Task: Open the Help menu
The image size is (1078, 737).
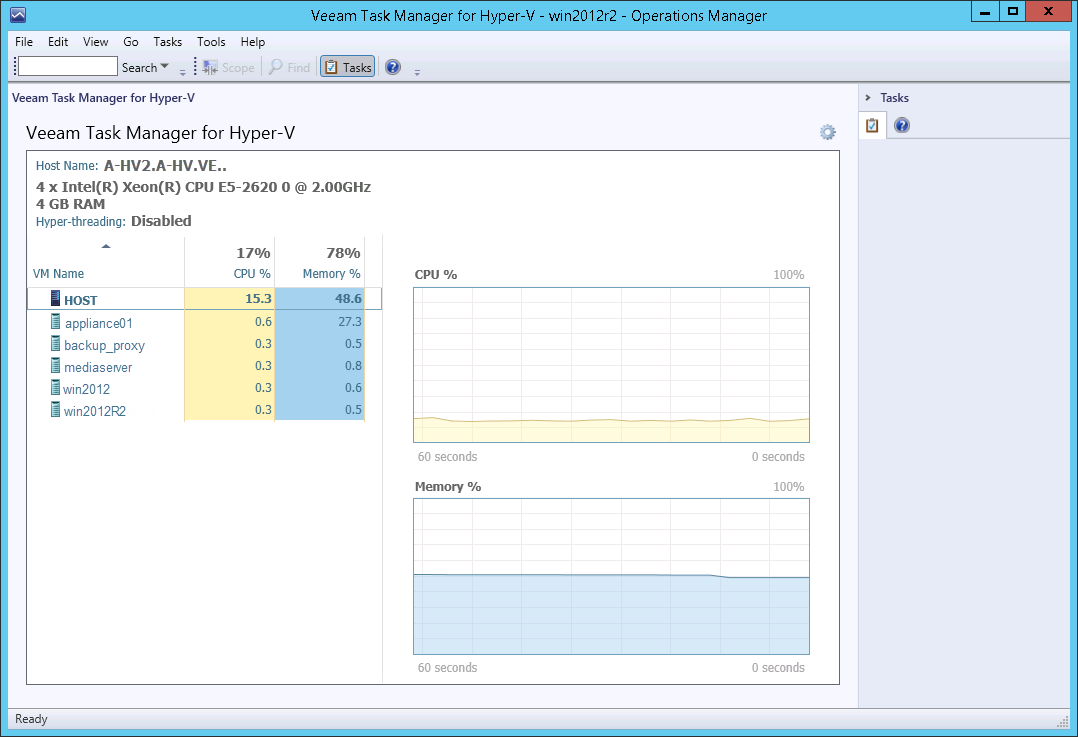Action: pos(253,42)
